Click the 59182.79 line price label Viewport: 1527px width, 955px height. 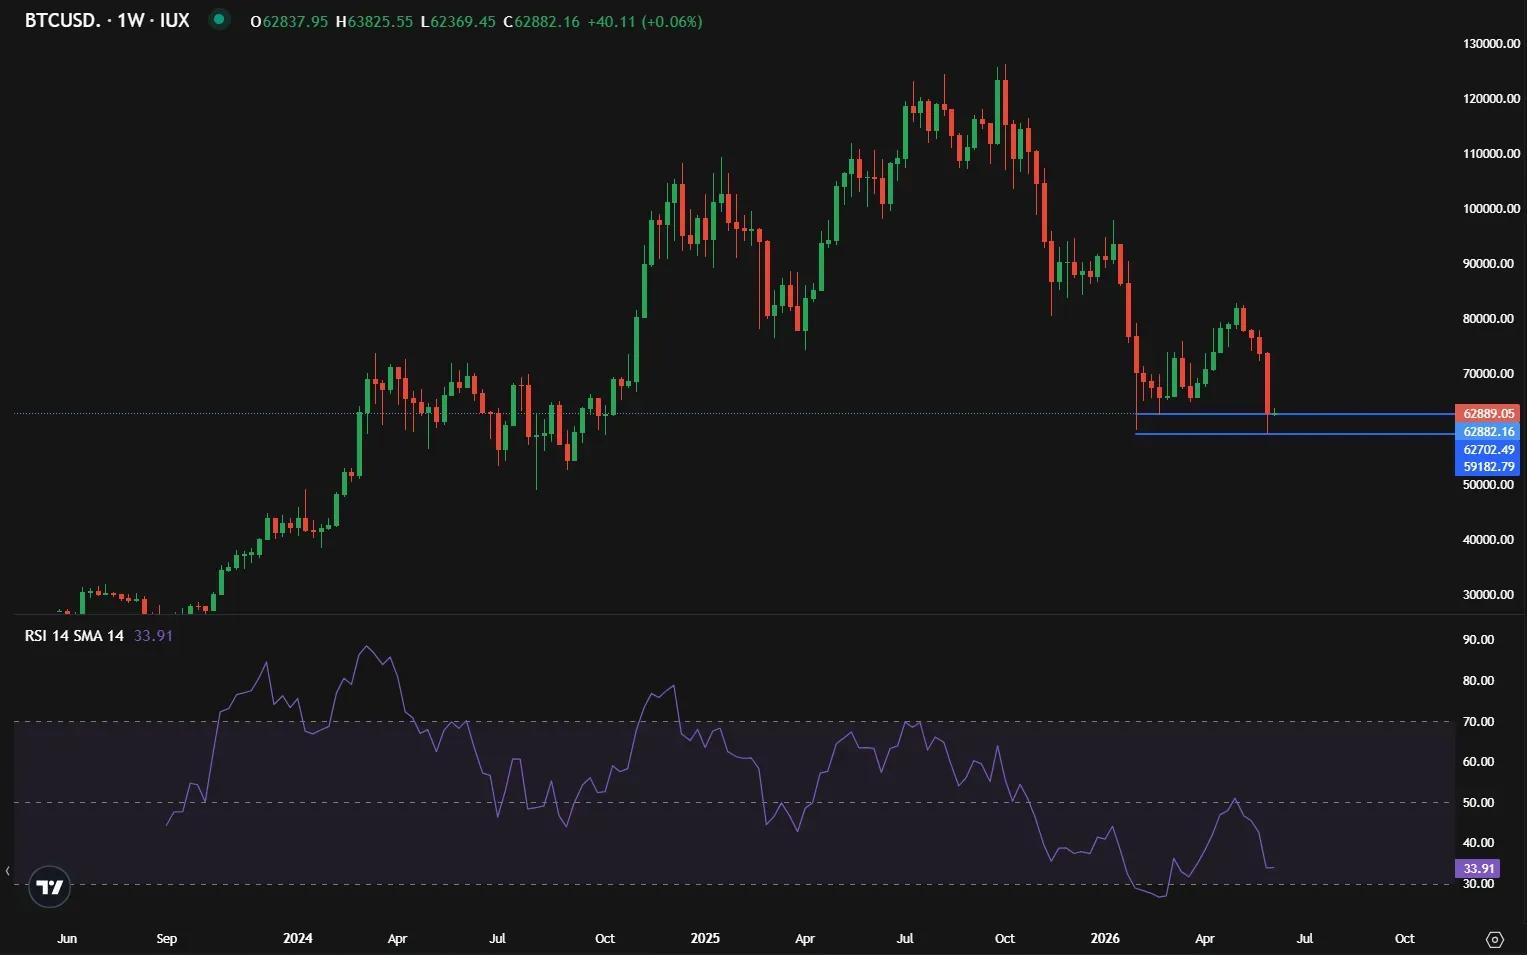pos(1488,467)
